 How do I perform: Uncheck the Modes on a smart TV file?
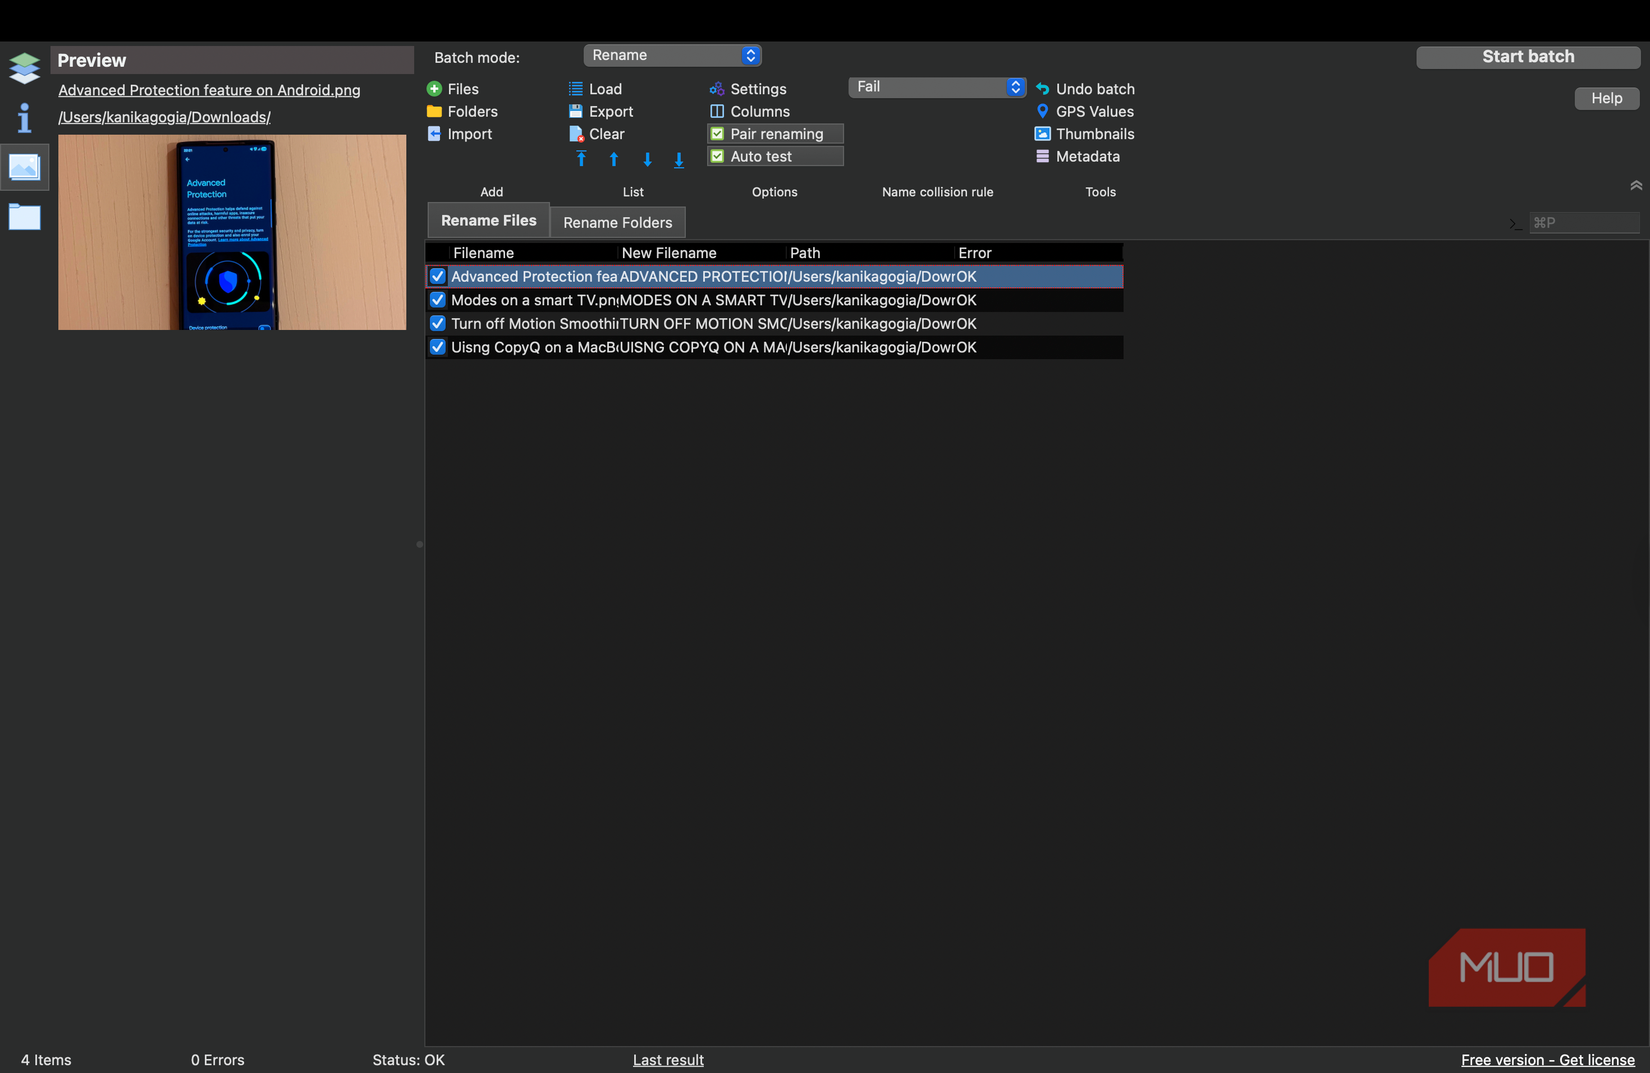tap(437, 300)
